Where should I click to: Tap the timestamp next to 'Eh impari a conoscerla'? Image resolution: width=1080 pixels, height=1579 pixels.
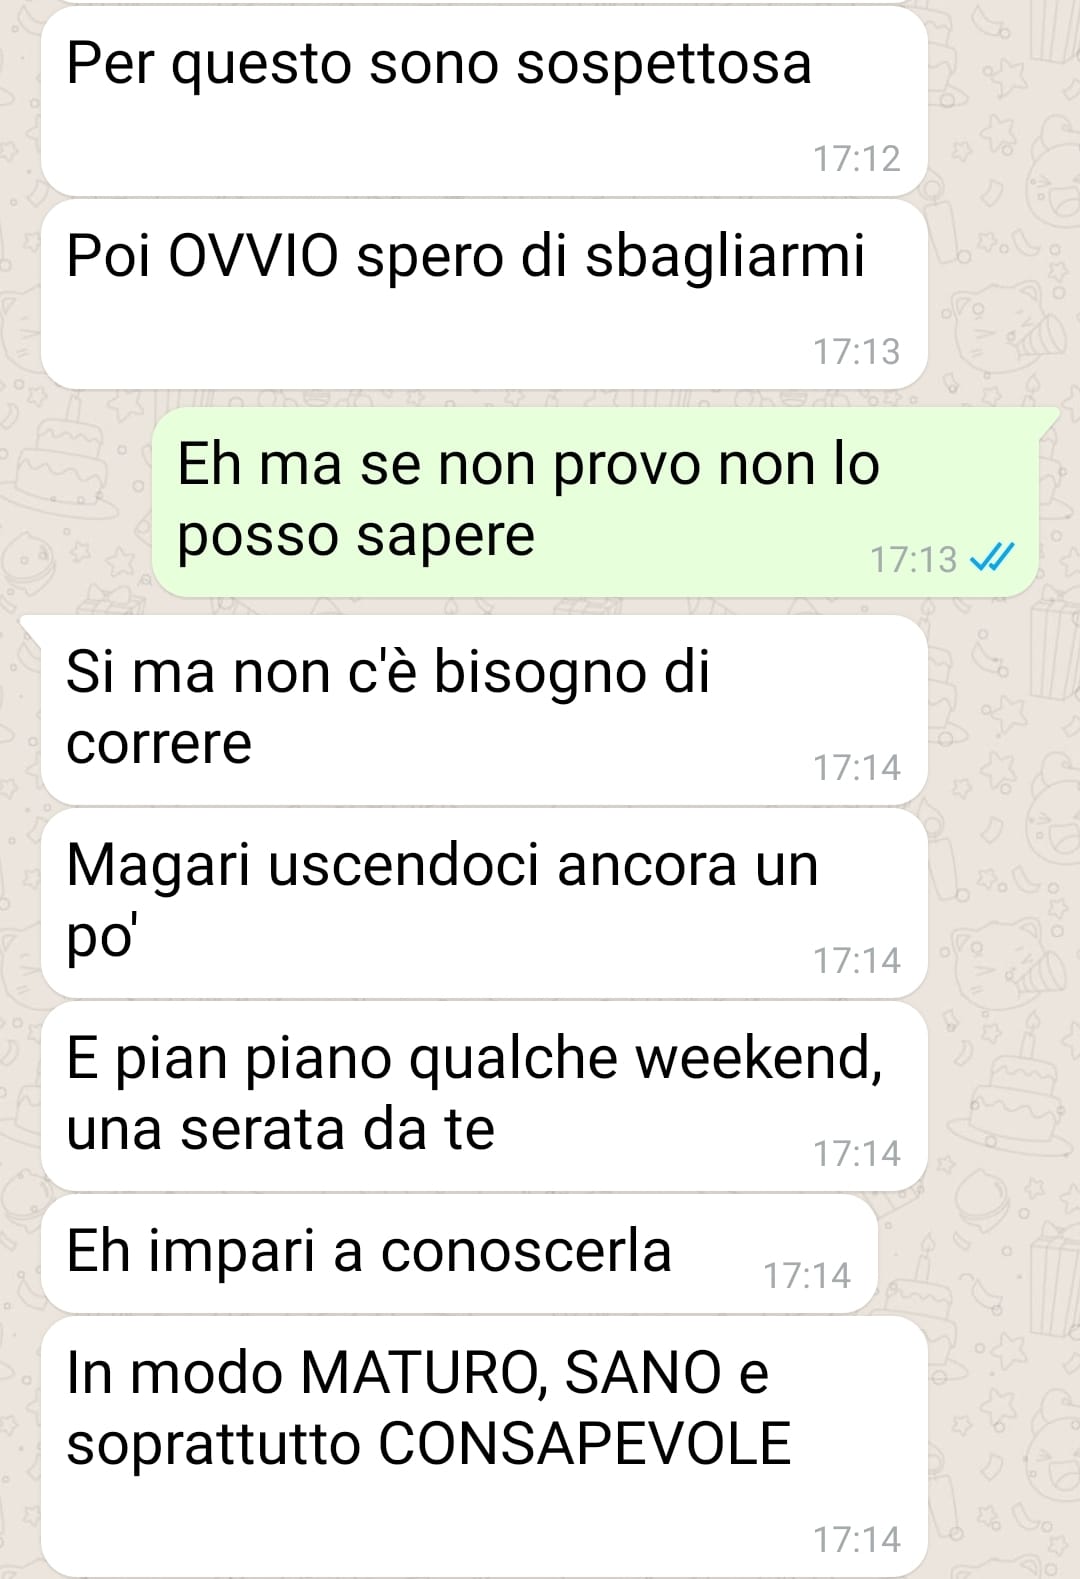(806, 1275)
